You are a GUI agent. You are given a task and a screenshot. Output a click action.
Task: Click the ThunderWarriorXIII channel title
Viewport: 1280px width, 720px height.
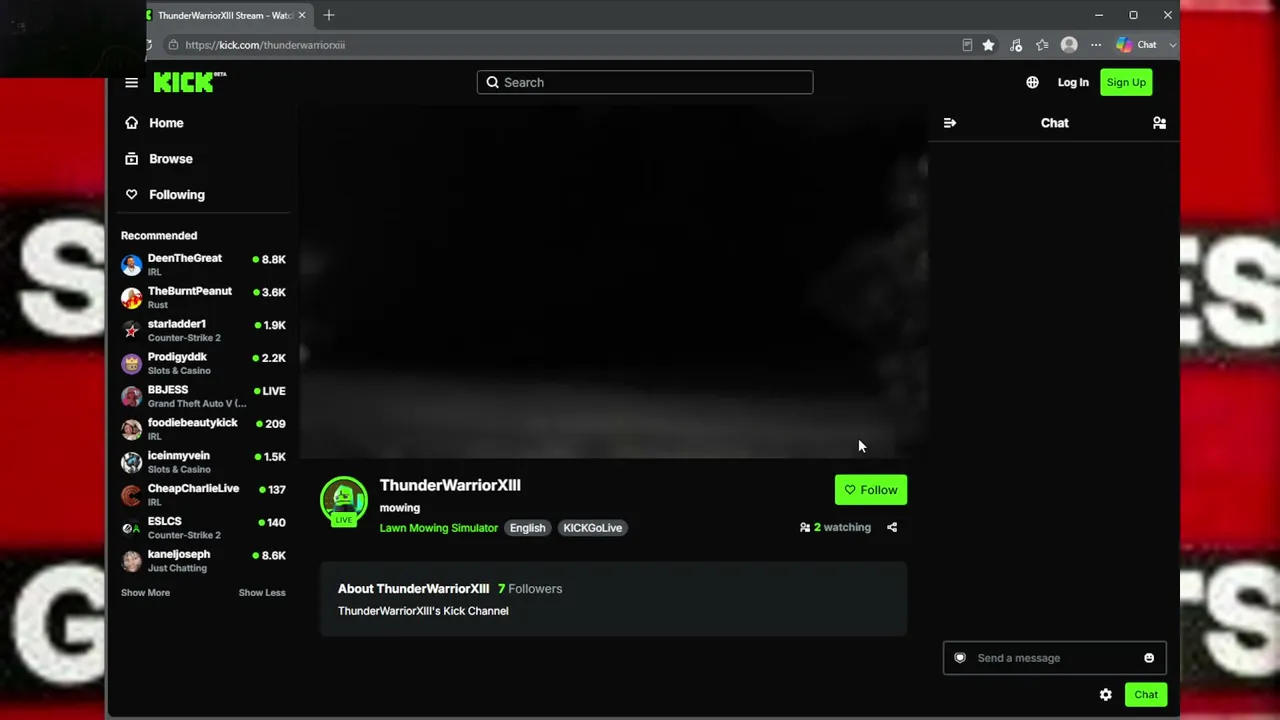(x=450, y=485)
